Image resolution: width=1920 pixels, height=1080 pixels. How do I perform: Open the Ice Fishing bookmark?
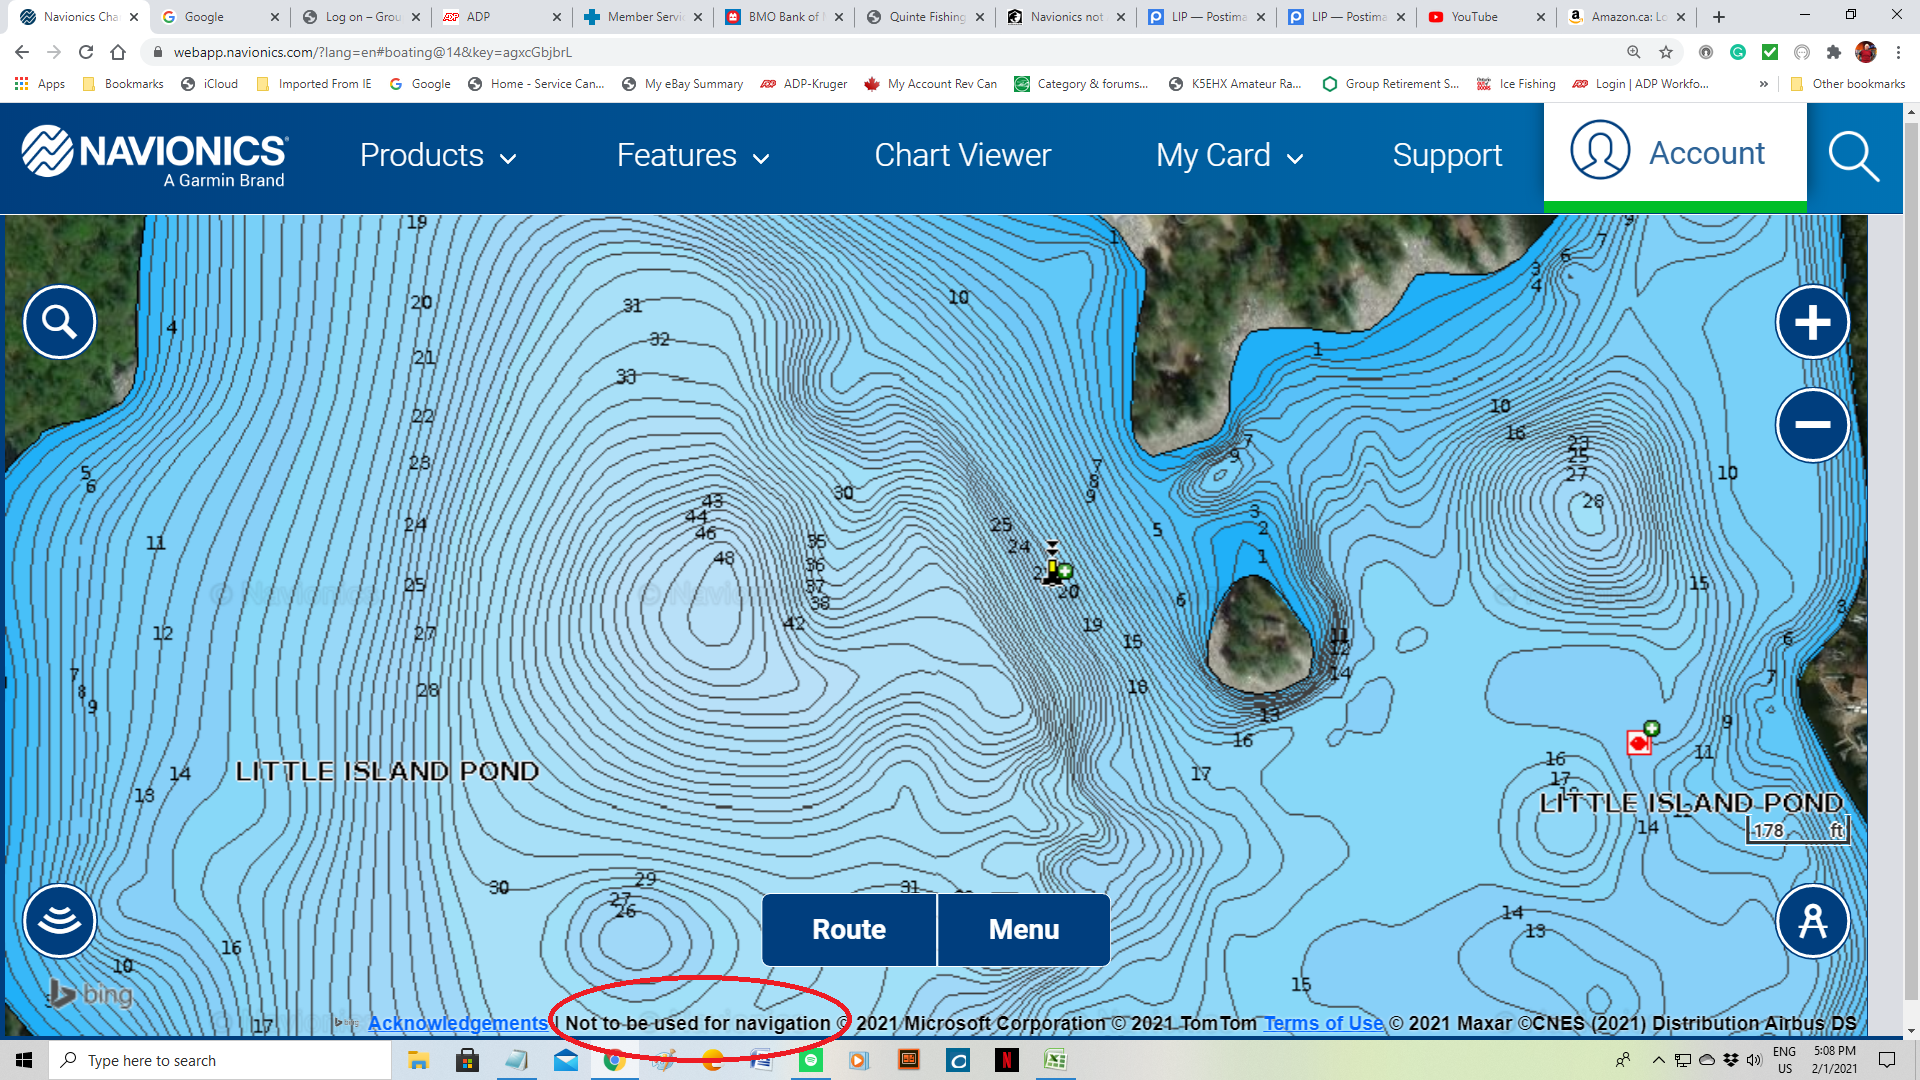(1516, 84)
